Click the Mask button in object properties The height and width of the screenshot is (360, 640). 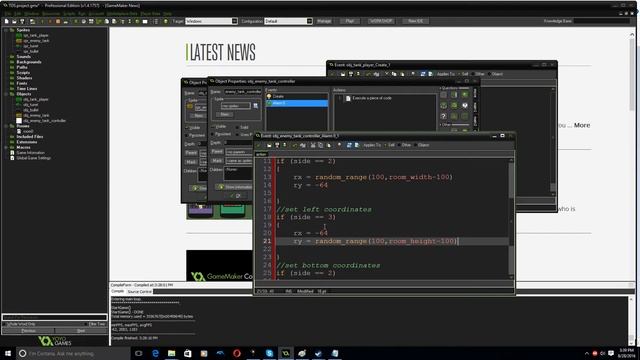click(217, 161)
